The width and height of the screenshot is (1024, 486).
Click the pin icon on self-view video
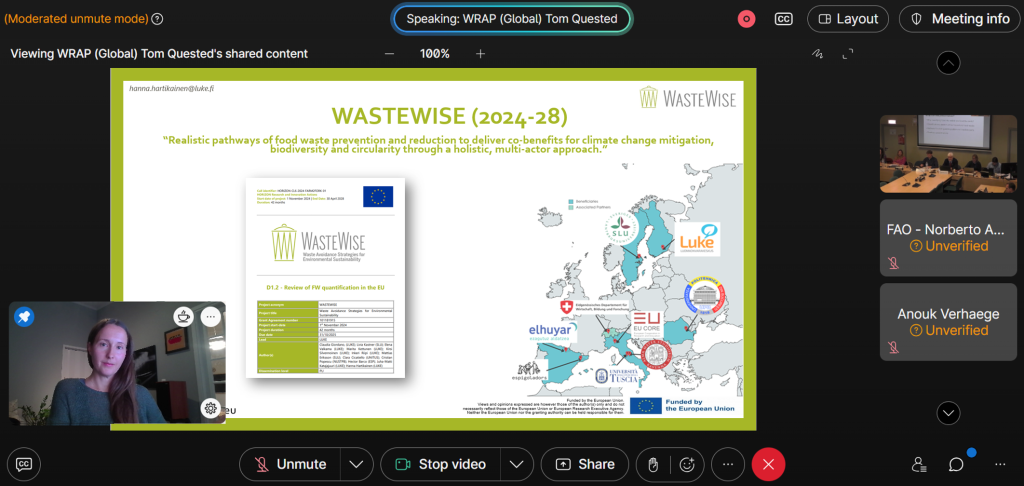click(24, 316)
